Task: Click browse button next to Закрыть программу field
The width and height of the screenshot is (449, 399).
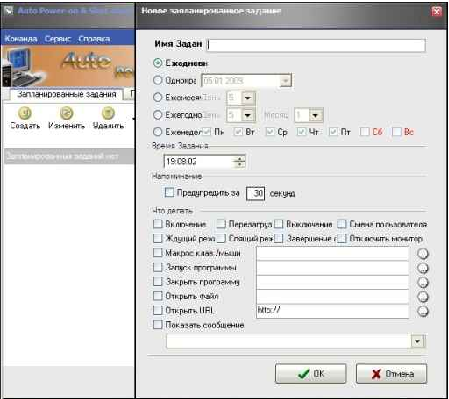Action: coord(423,282)
